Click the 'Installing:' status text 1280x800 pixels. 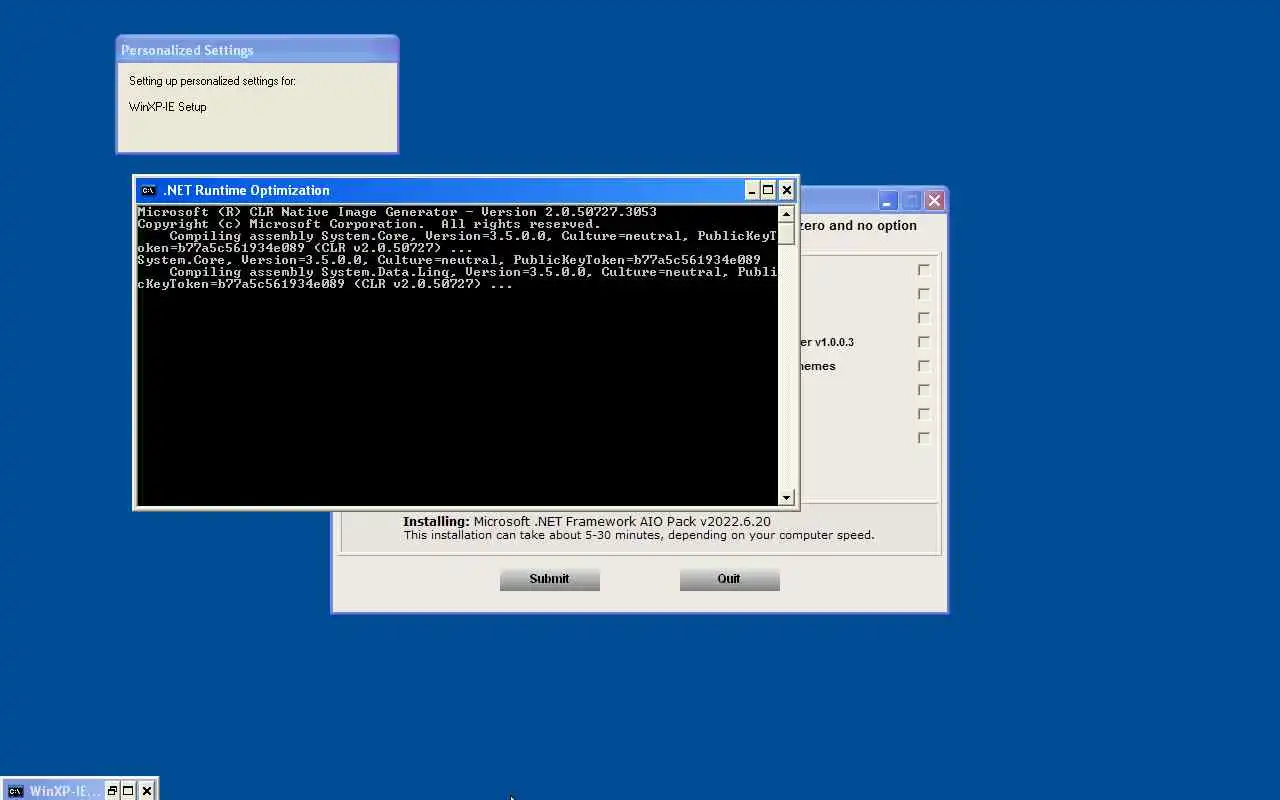(x=436, y=521)
